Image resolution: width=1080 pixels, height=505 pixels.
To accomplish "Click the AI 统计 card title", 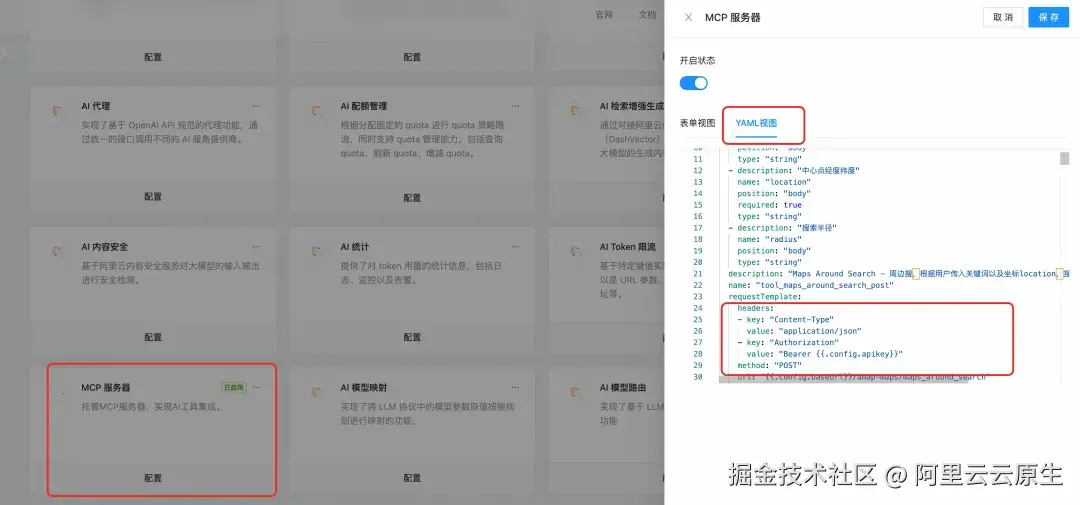I will pyautogui.click(x=355, y=247).
